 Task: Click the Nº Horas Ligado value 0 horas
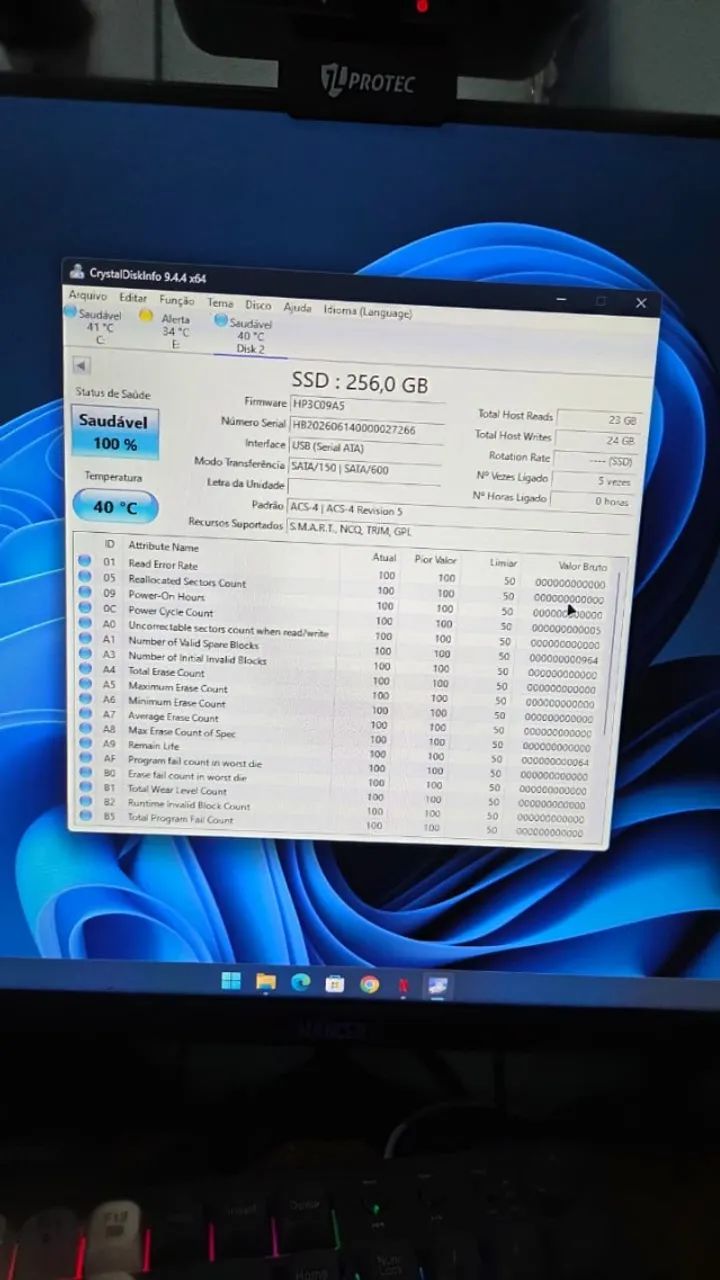tap(592, 501)
